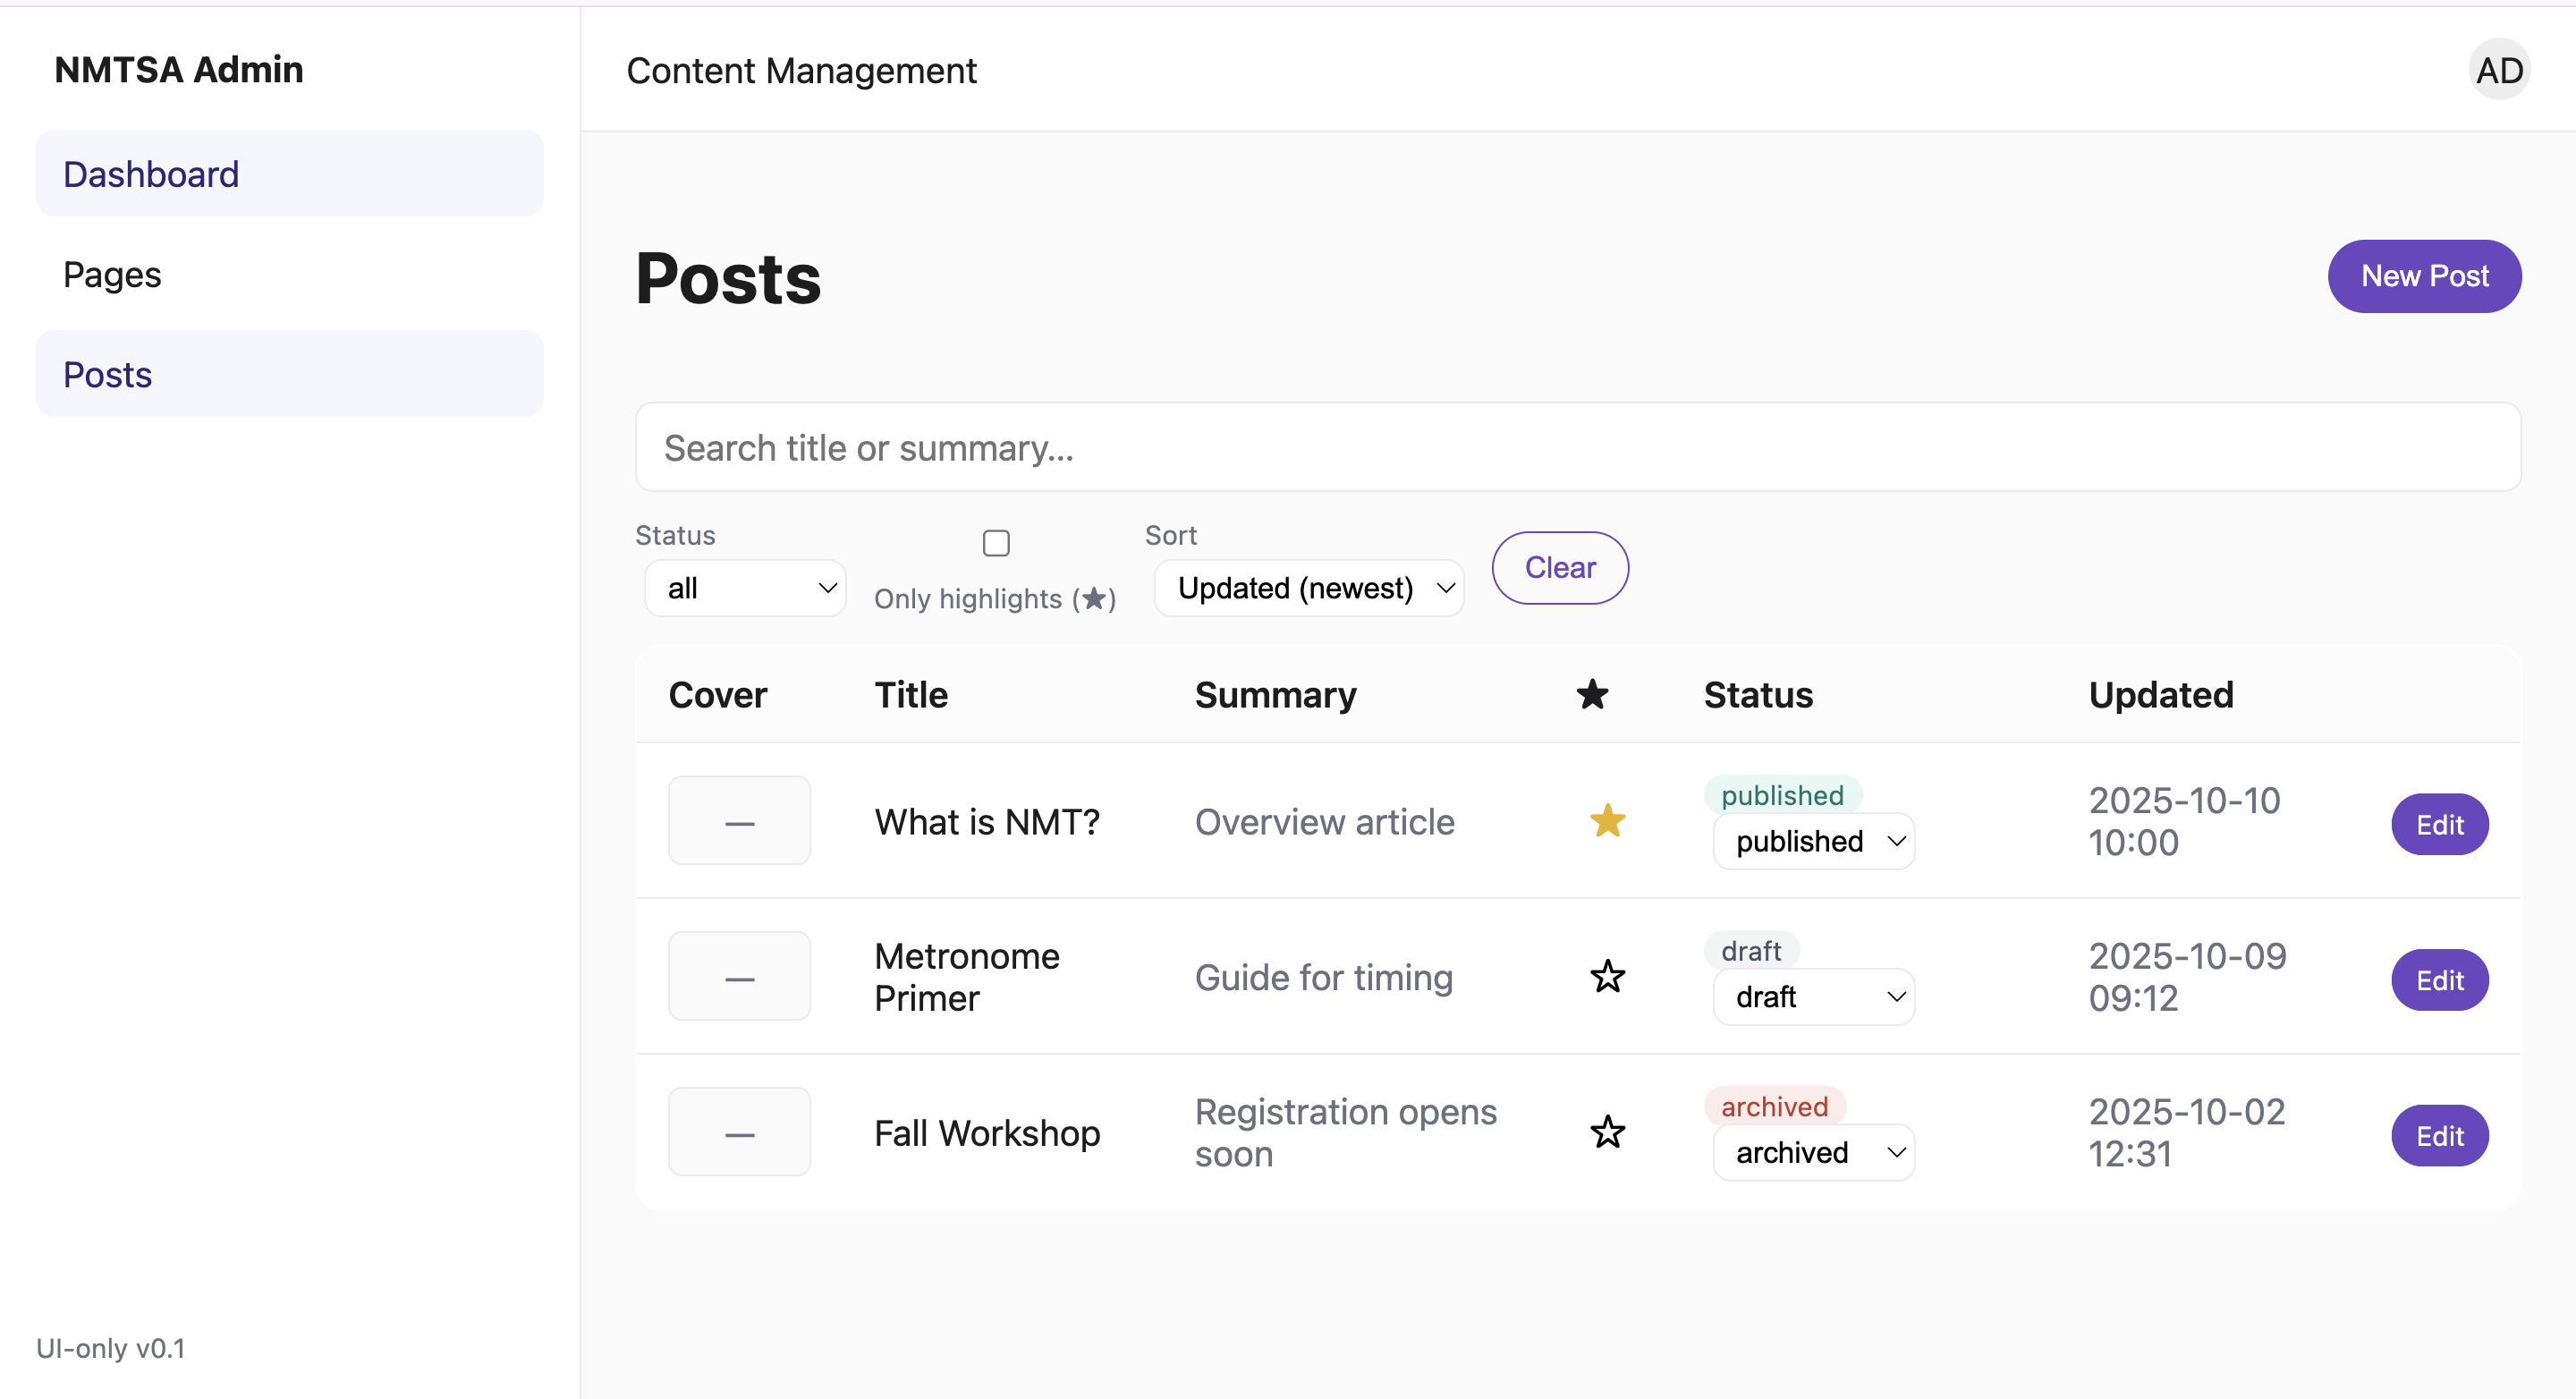This screenshot has width=2576, height=1399.
Task: Open the Sort order dropdown
Action: [x=1310, y=588]
